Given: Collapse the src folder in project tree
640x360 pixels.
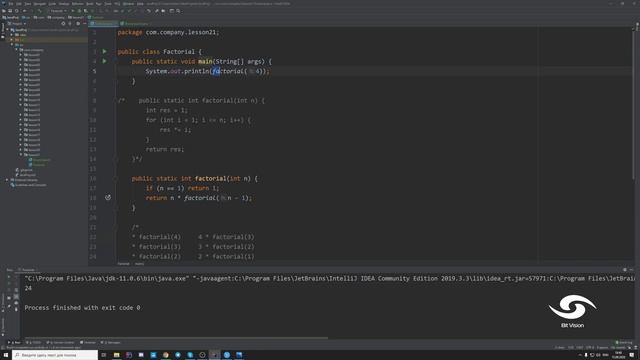Looking at the screenshot, I should pyautogui.click(x=12, y=45).
